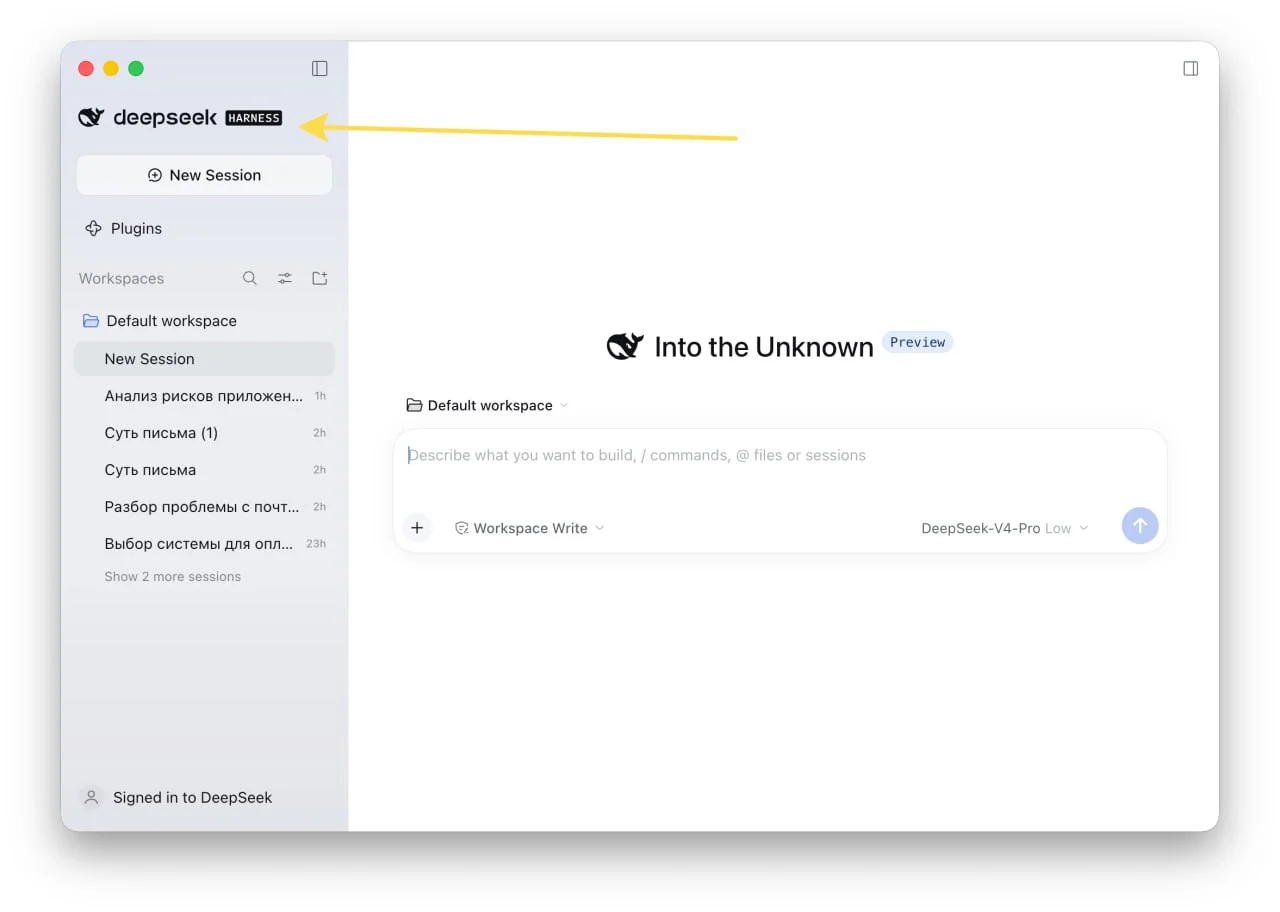Image resolution: width=1280 pixels, height=912 pixels.
Task: Click the DeepSeek whale logo in sidebar
Action: pyautogui.click(x=91, y=117)
